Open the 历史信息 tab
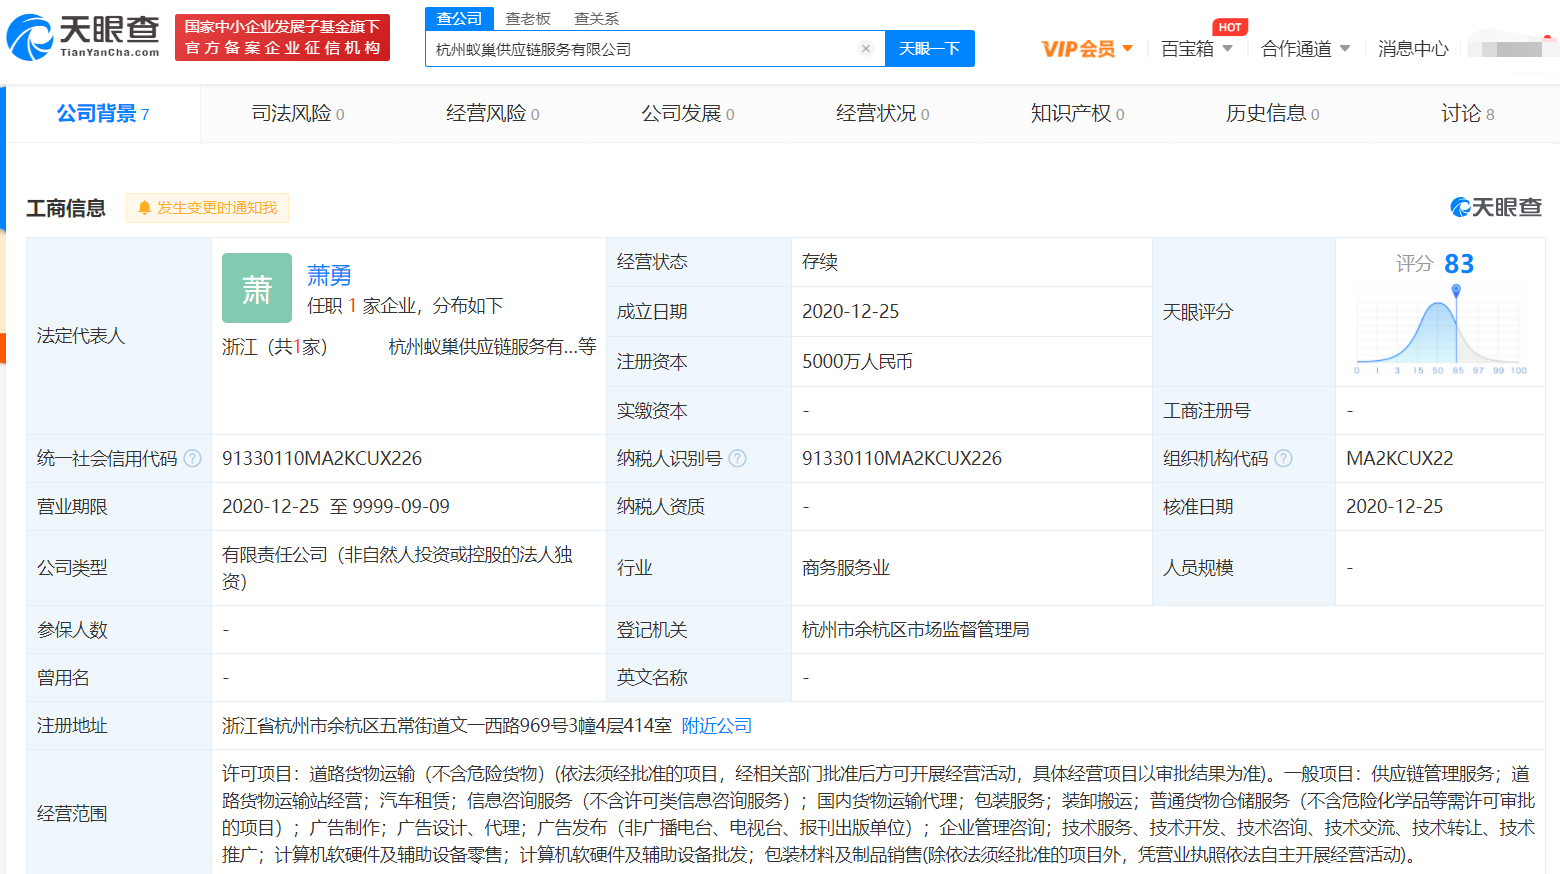Screen dimensions: 1560x874 click(1273, 114)
